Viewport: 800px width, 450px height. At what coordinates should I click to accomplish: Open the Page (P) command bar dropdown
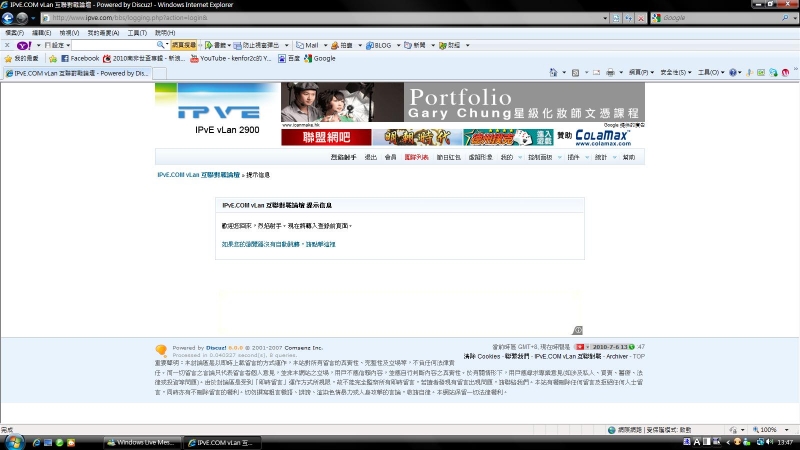(641, 72)
